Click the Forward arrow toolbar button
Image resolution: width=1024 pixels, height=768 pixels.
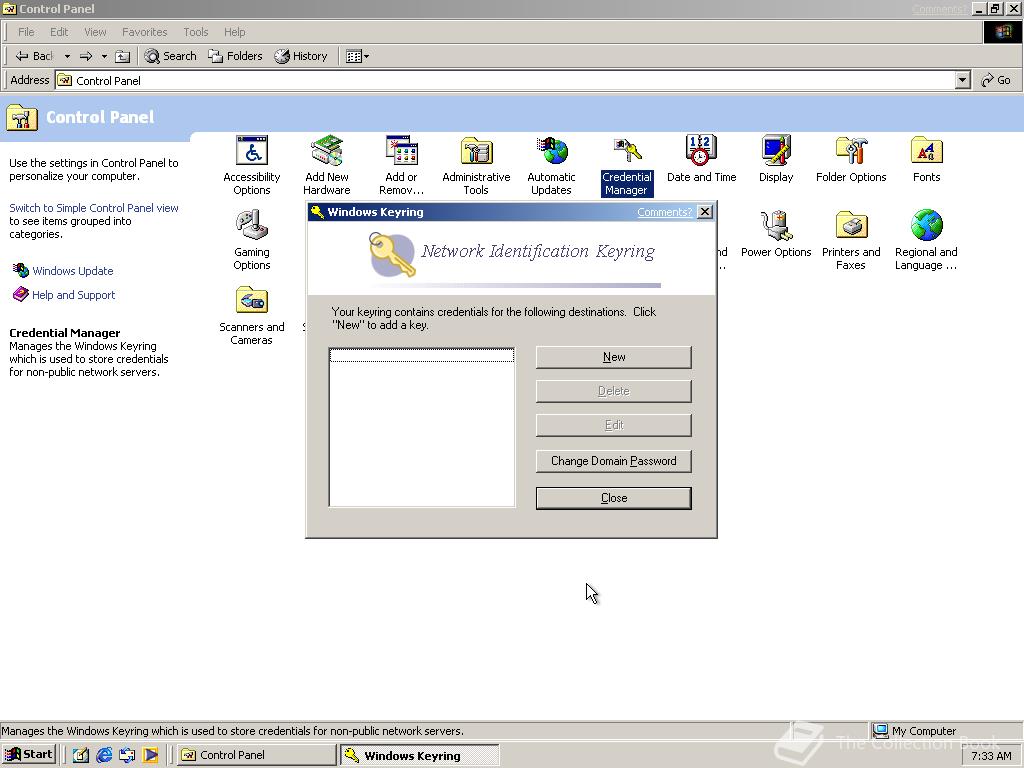click(x=86, y=56)
